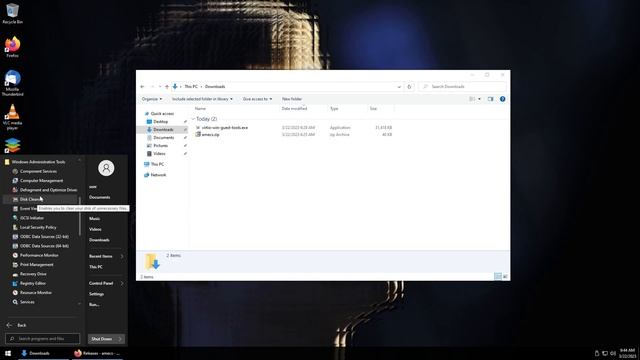Open Documents from the Start menu
Screen dimensions: 640x360
click(100, 197)
